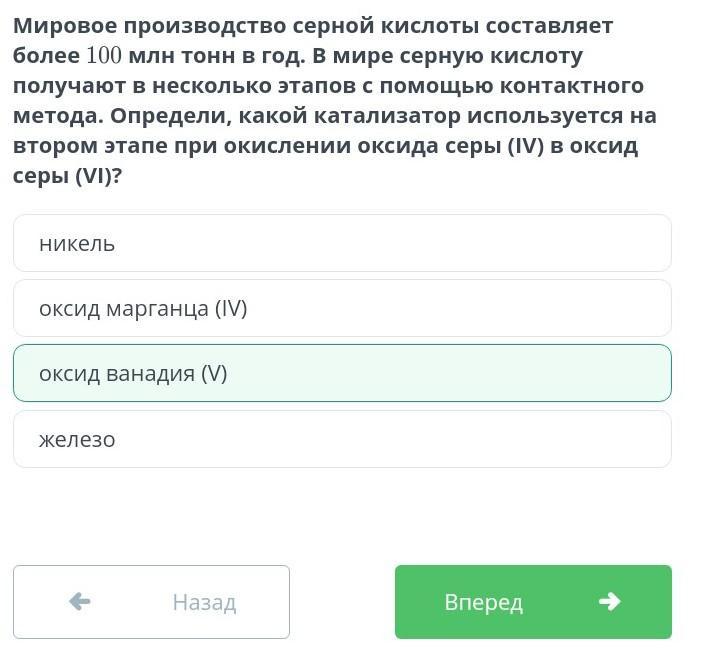The width and height of the screenshot is (702, 670).
Task: Go forward with the green Вперед button
Action: click(533, 602)
